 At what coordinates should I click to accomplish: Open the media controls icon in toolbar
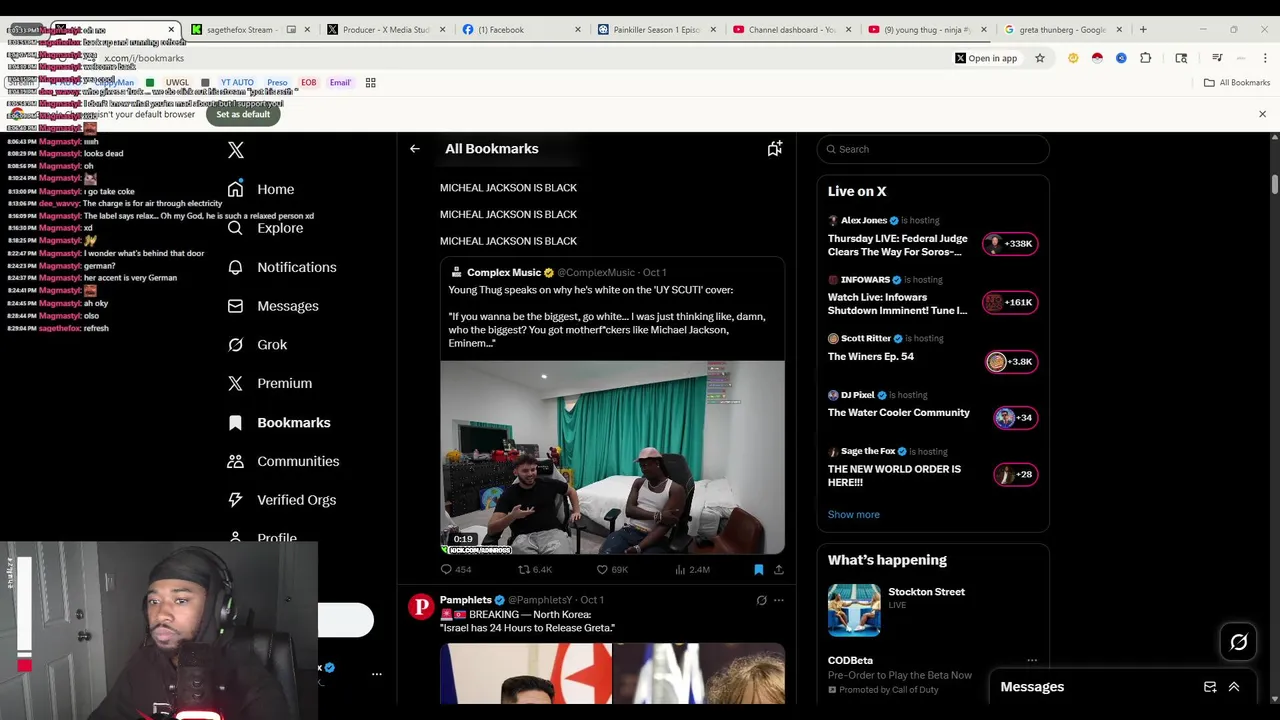click(1217, 58)
